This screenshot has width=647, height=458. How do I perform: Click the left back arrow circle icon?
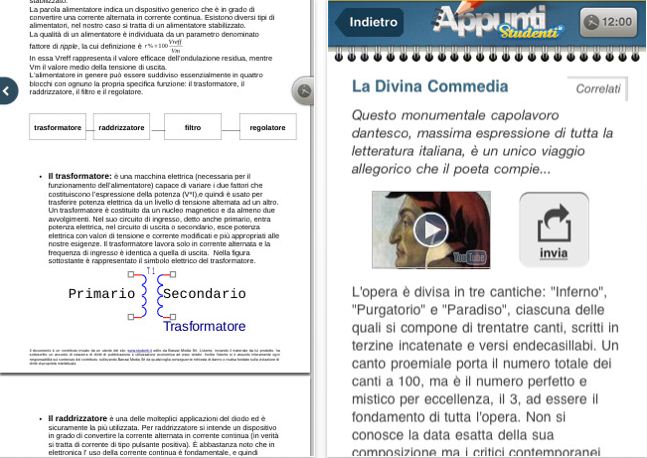point(7,92)
